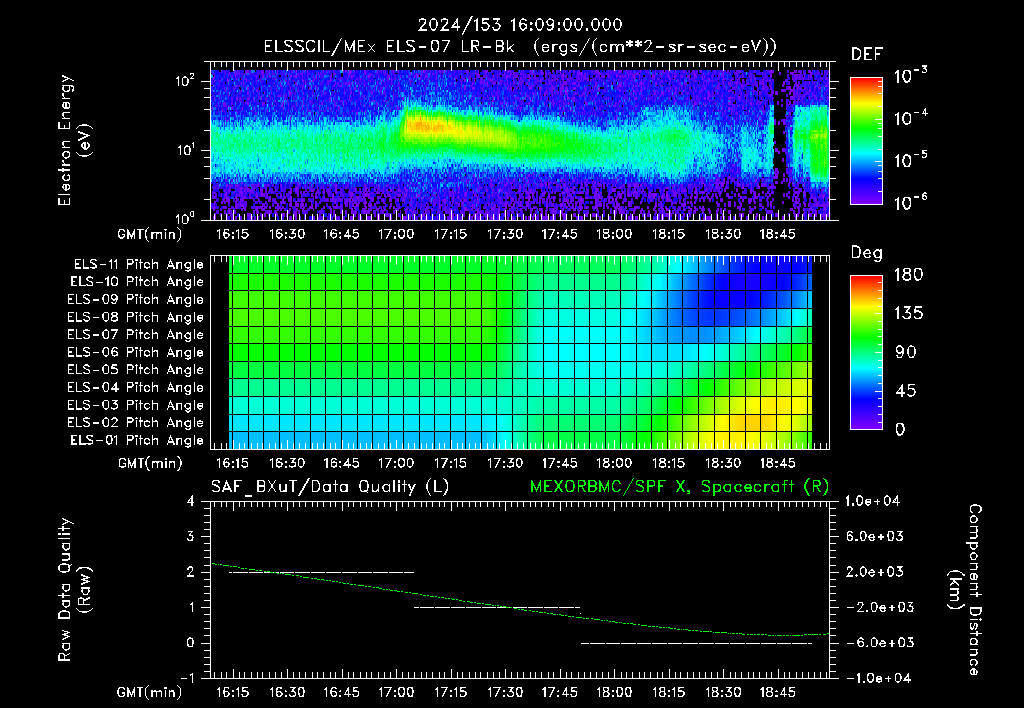Select the ELS-05 Pitch Angle row label
1024x708 pixels.
coord(136,370)
